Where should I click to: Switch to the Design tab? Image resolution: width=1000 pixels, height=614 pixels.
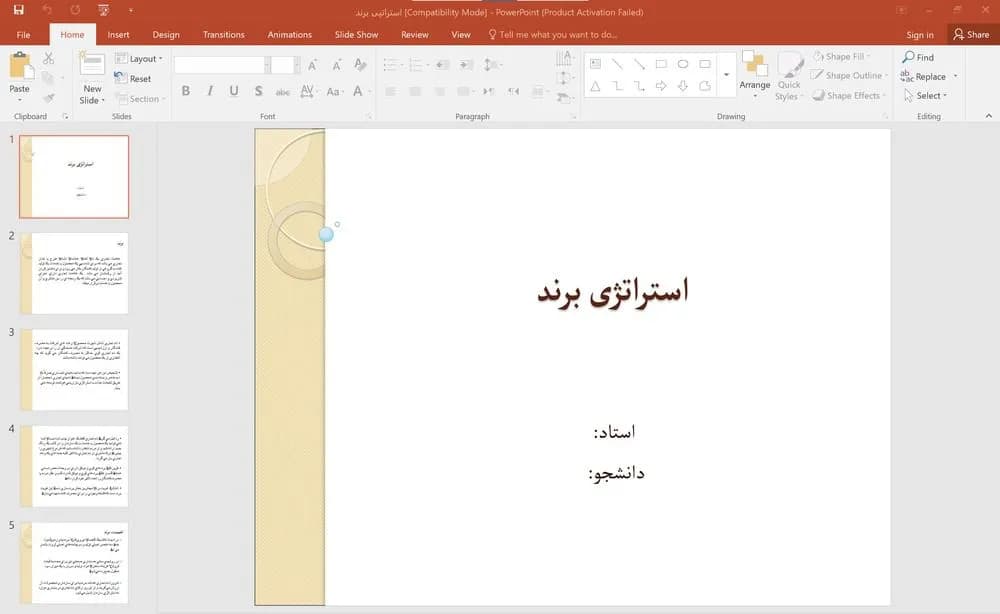[166, 34]
